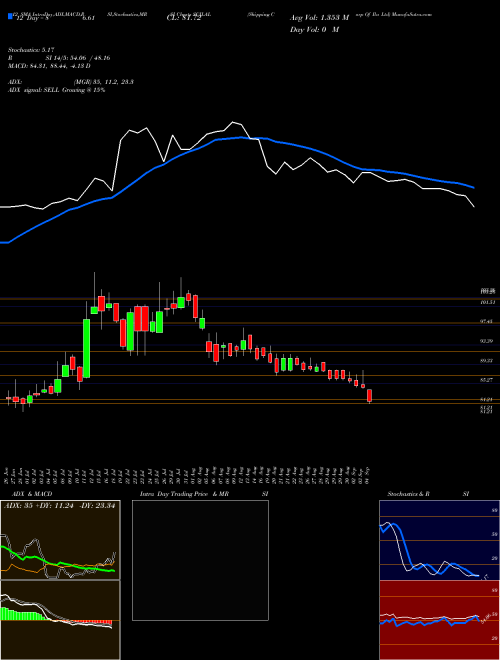This screenshot has height=660, width=500.
Task: Click the CL closing price text at top
Action: coord(184,18)
